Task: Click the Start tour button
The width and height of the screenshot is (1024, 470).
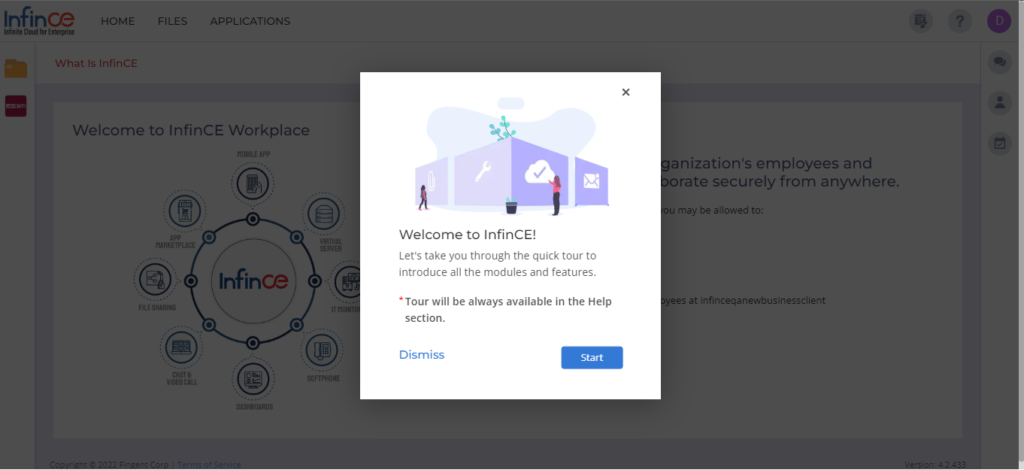Action: coord(592,358)
